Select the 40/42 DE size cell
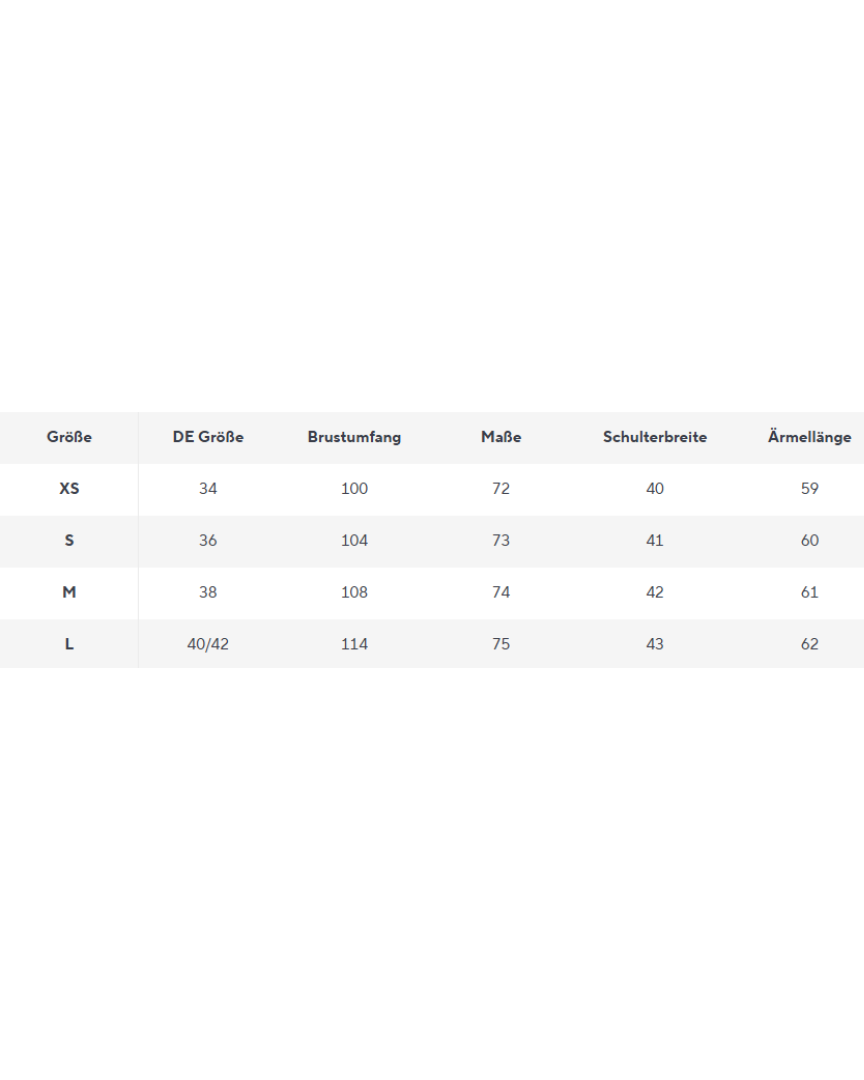This screenshot has width=864, height=1080. tap(208, 645)
